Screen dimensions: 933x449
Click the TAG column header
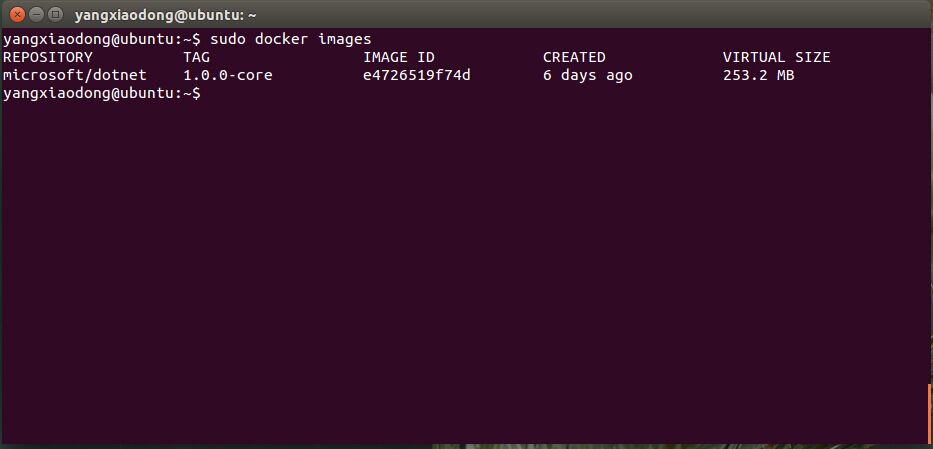(x=196, y=57)
